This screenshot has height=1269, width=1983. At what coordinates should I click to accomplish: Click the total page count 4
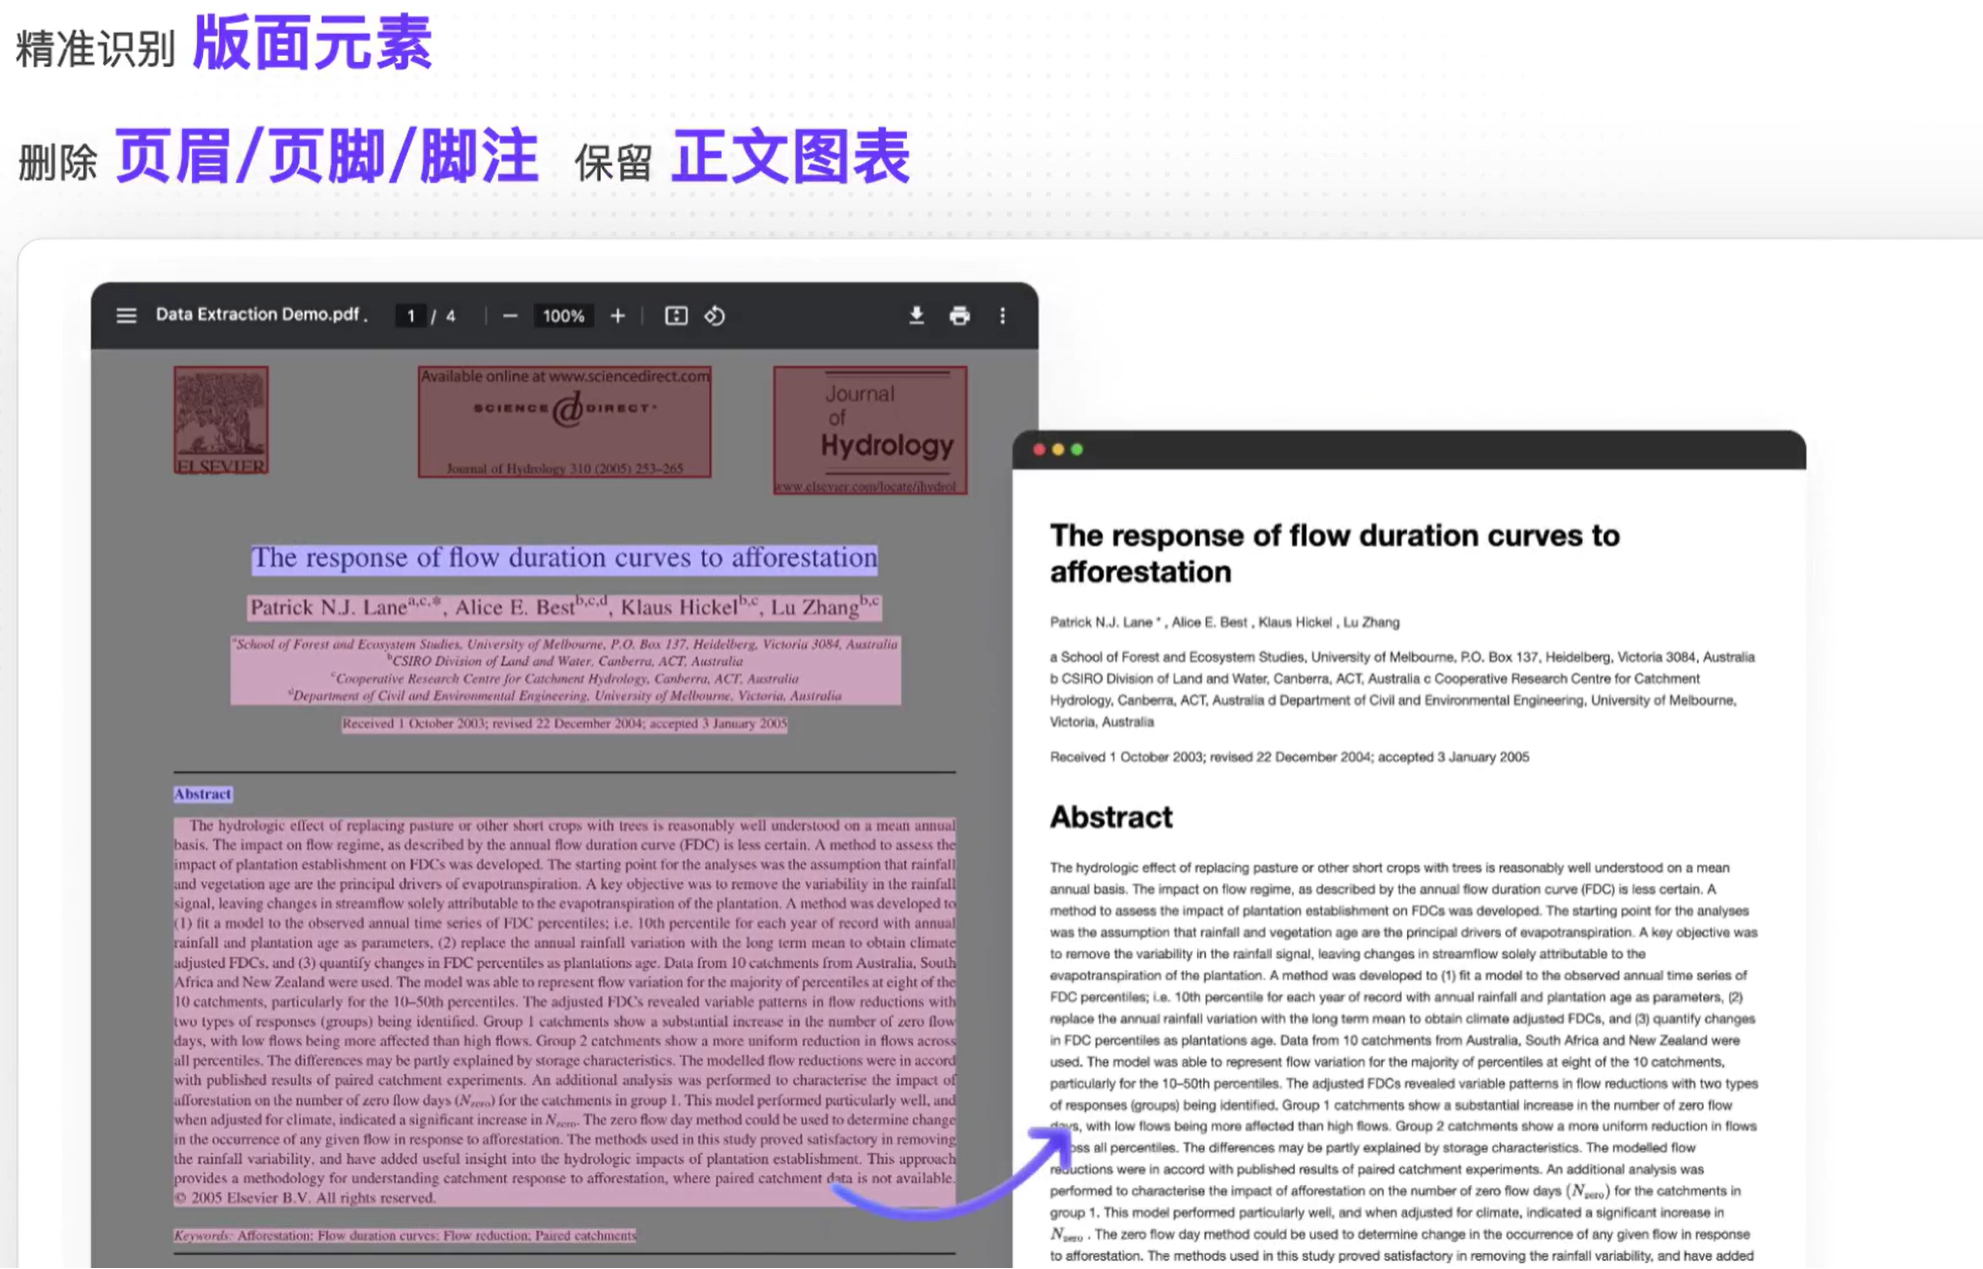click(451, 316)
